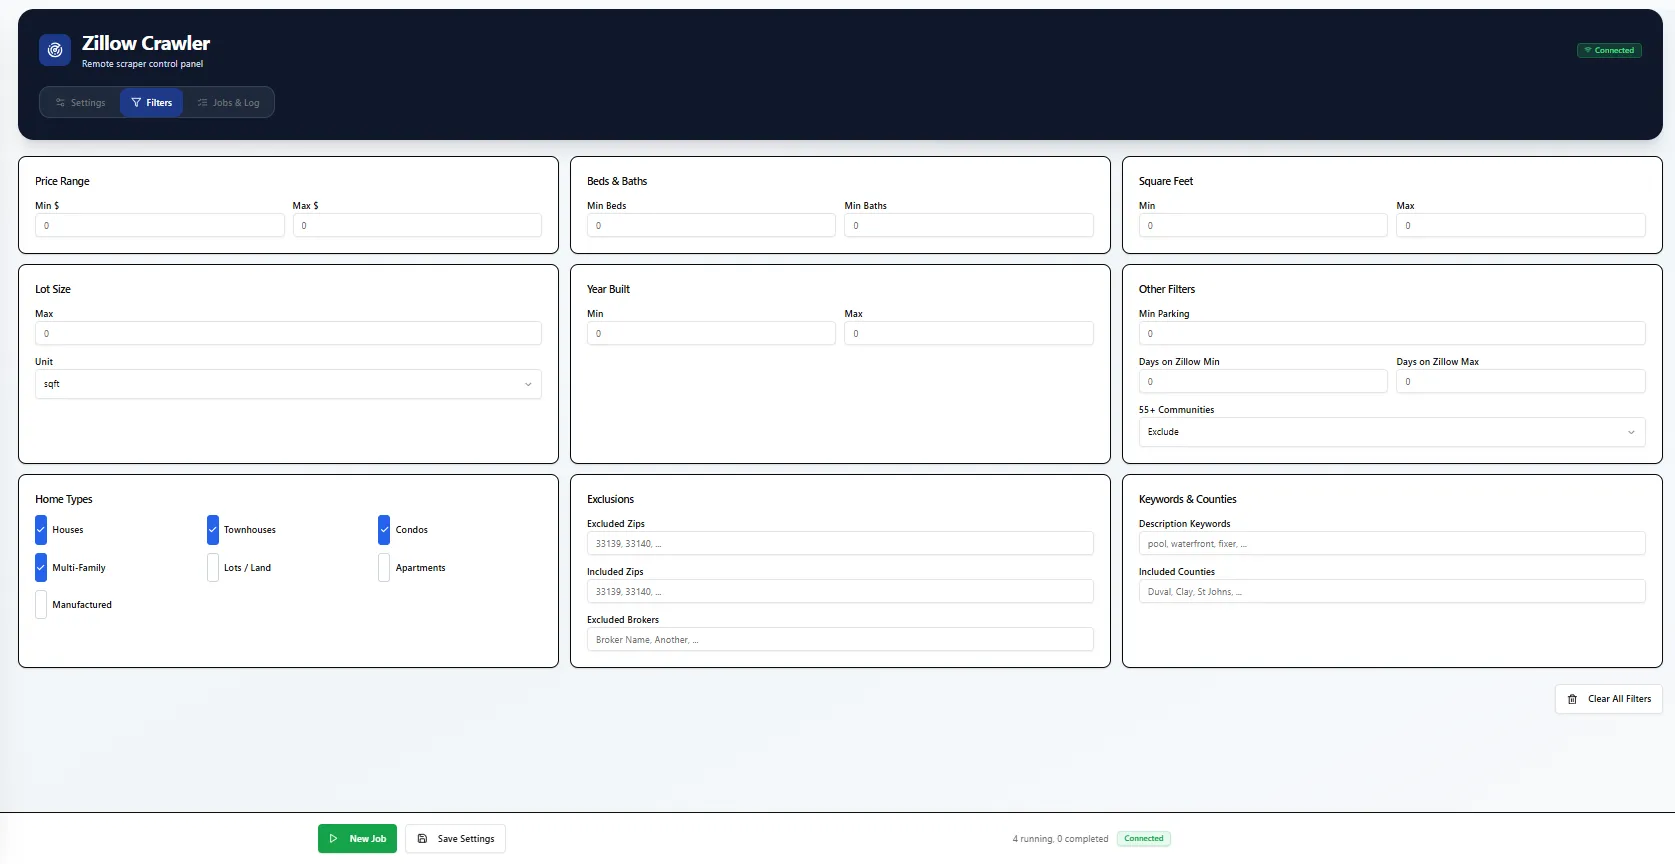Click the Zillow Crawler radar logo icon

pyautogui.click(x=55, y=50)
